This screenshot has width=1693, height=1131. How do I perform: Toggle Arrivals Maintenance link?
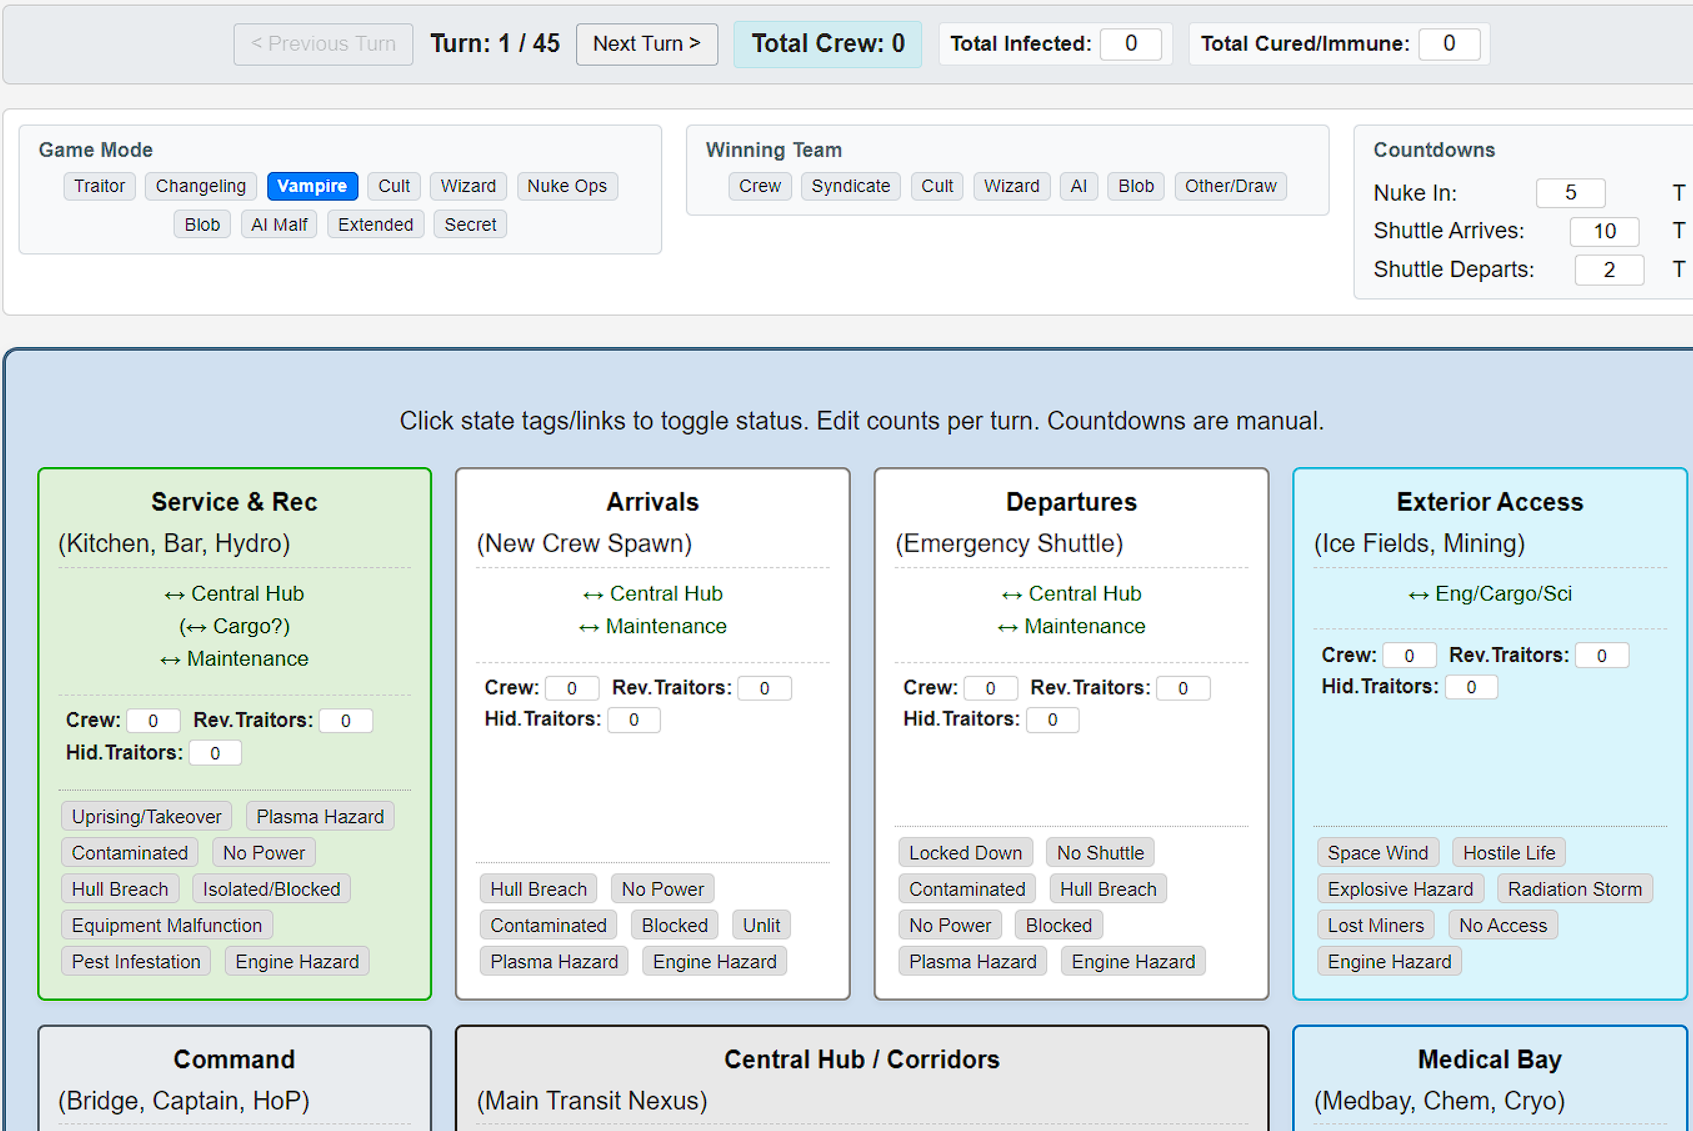653,626
